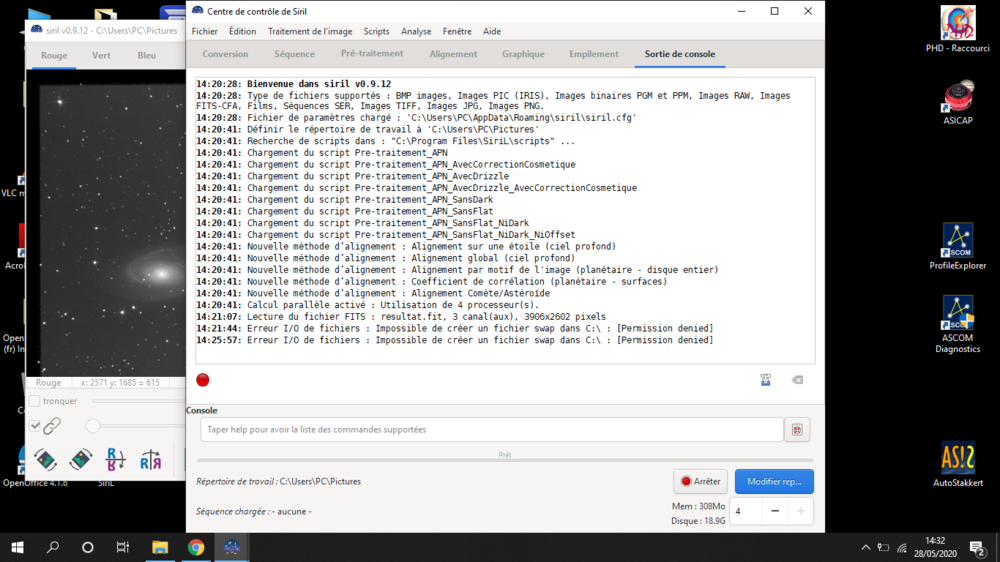Open the Analyse menu
The height and width of the screenshot is (562, 1000).
416,31
